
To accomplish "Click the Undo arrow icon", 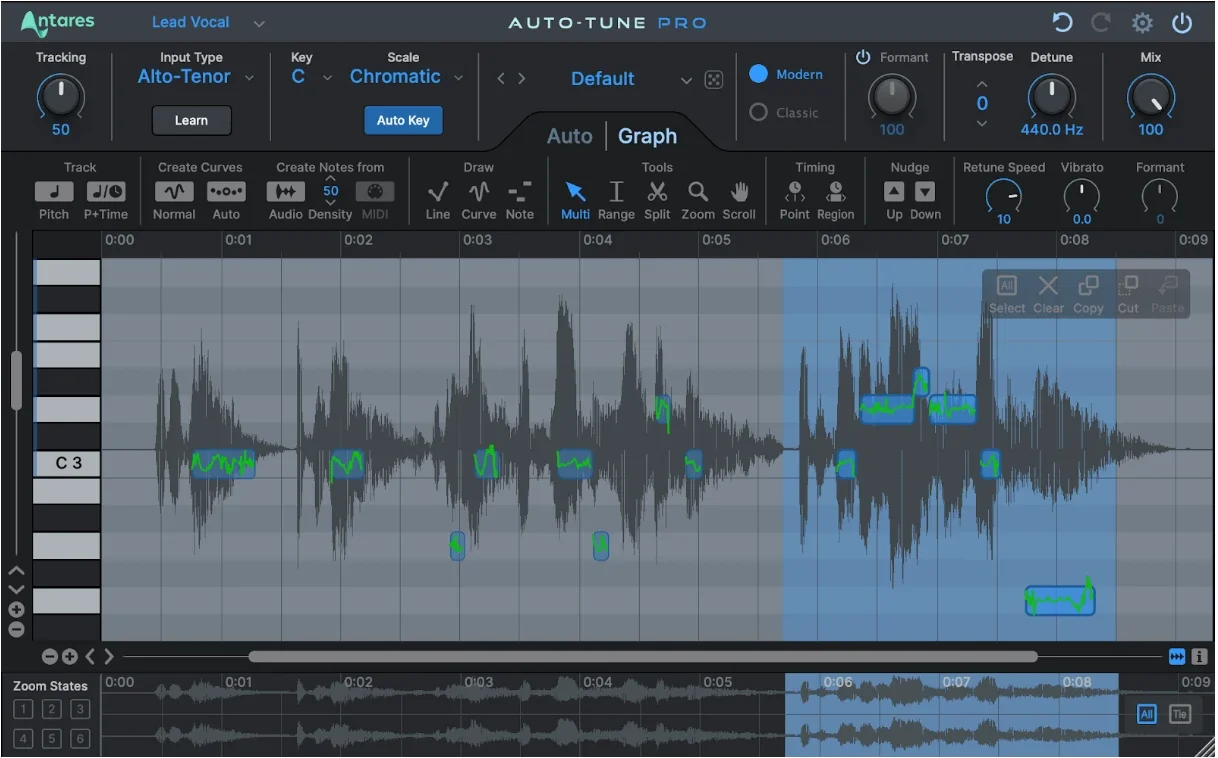I will coord(1063,22).
